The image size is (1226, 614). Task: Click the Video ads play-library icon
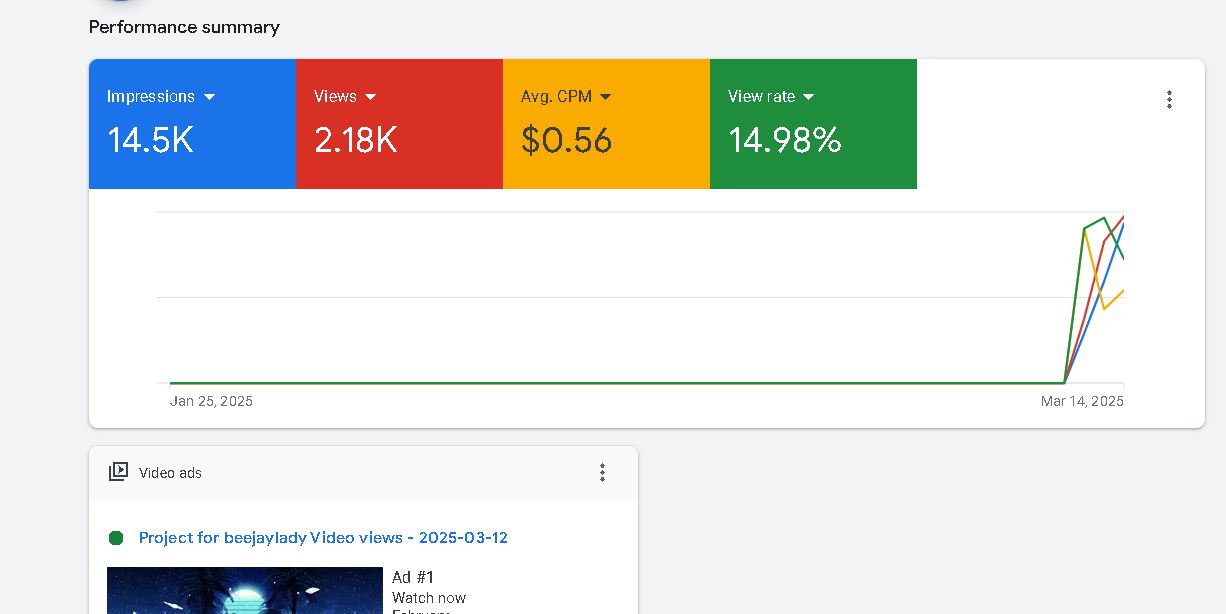(x=118, y=472)
